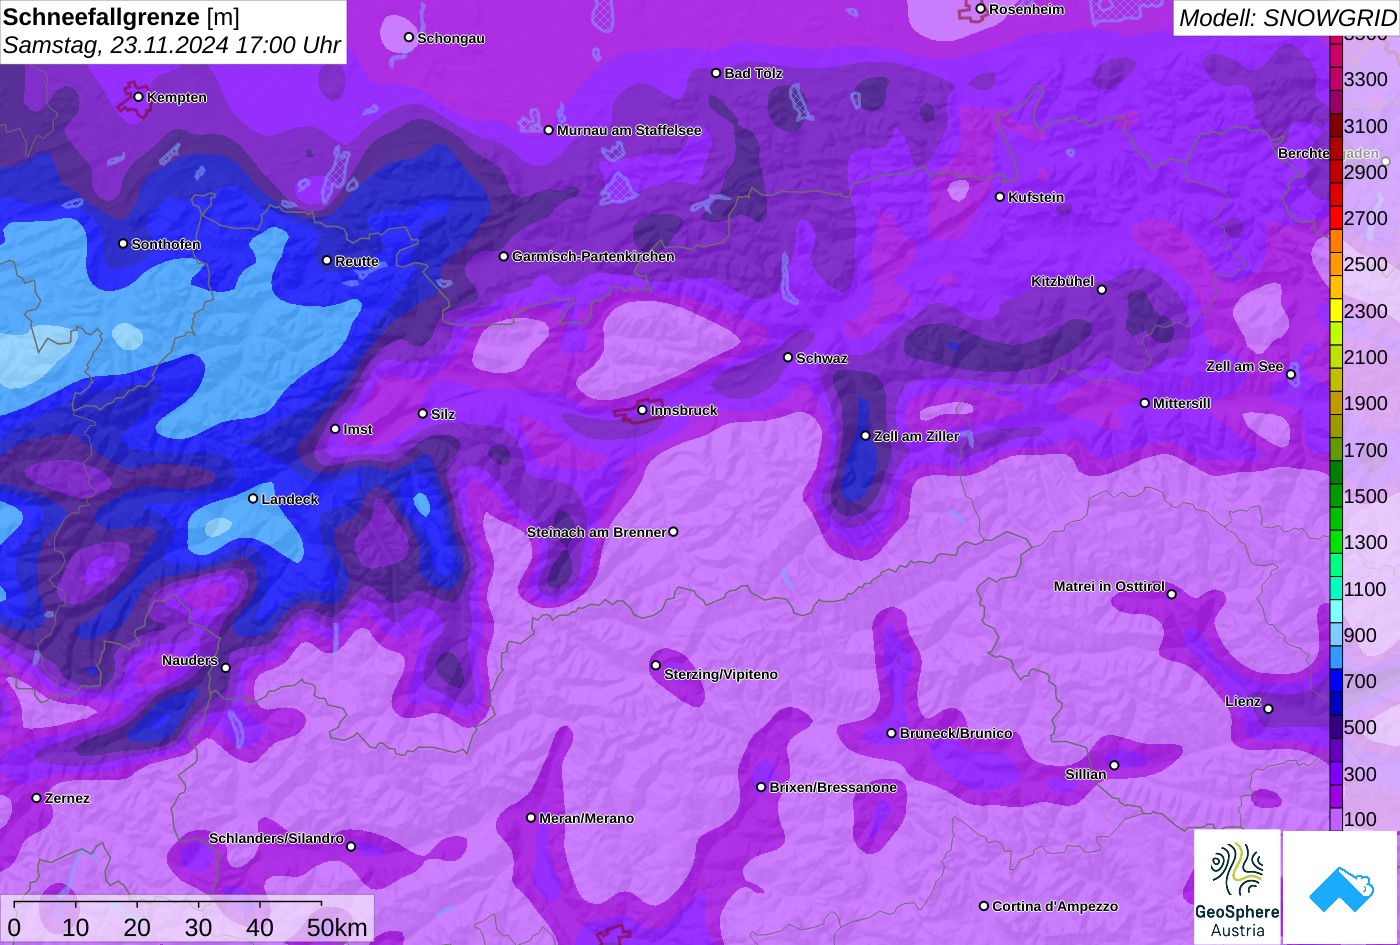Click the 'Schlanders/Silandro' map label

click(276, 838)
